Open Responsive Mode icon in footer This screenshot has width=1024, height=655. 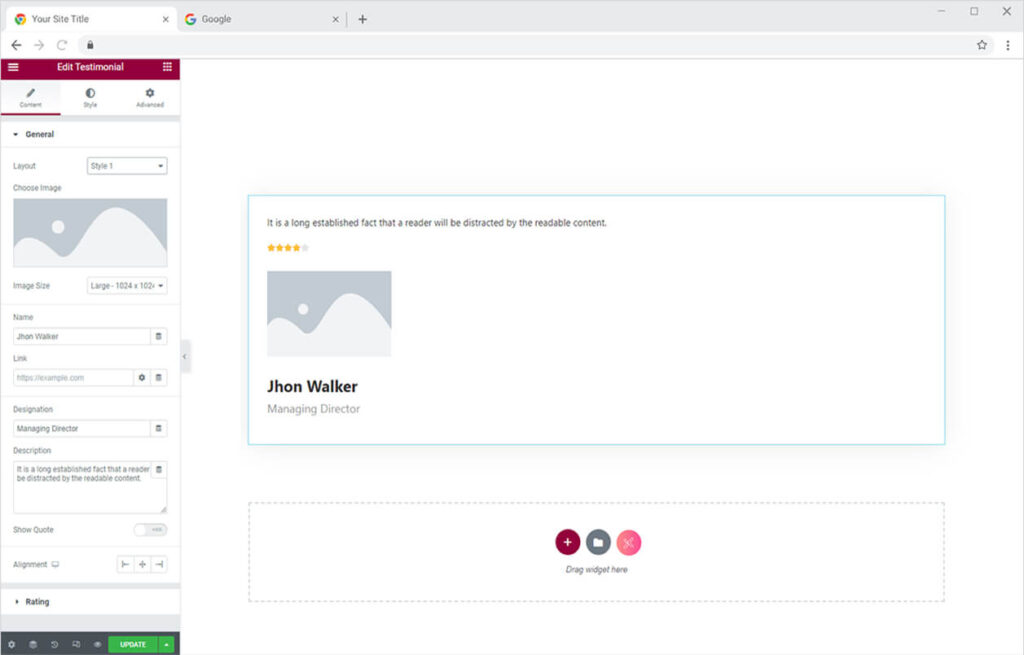(x=76, y=645)
